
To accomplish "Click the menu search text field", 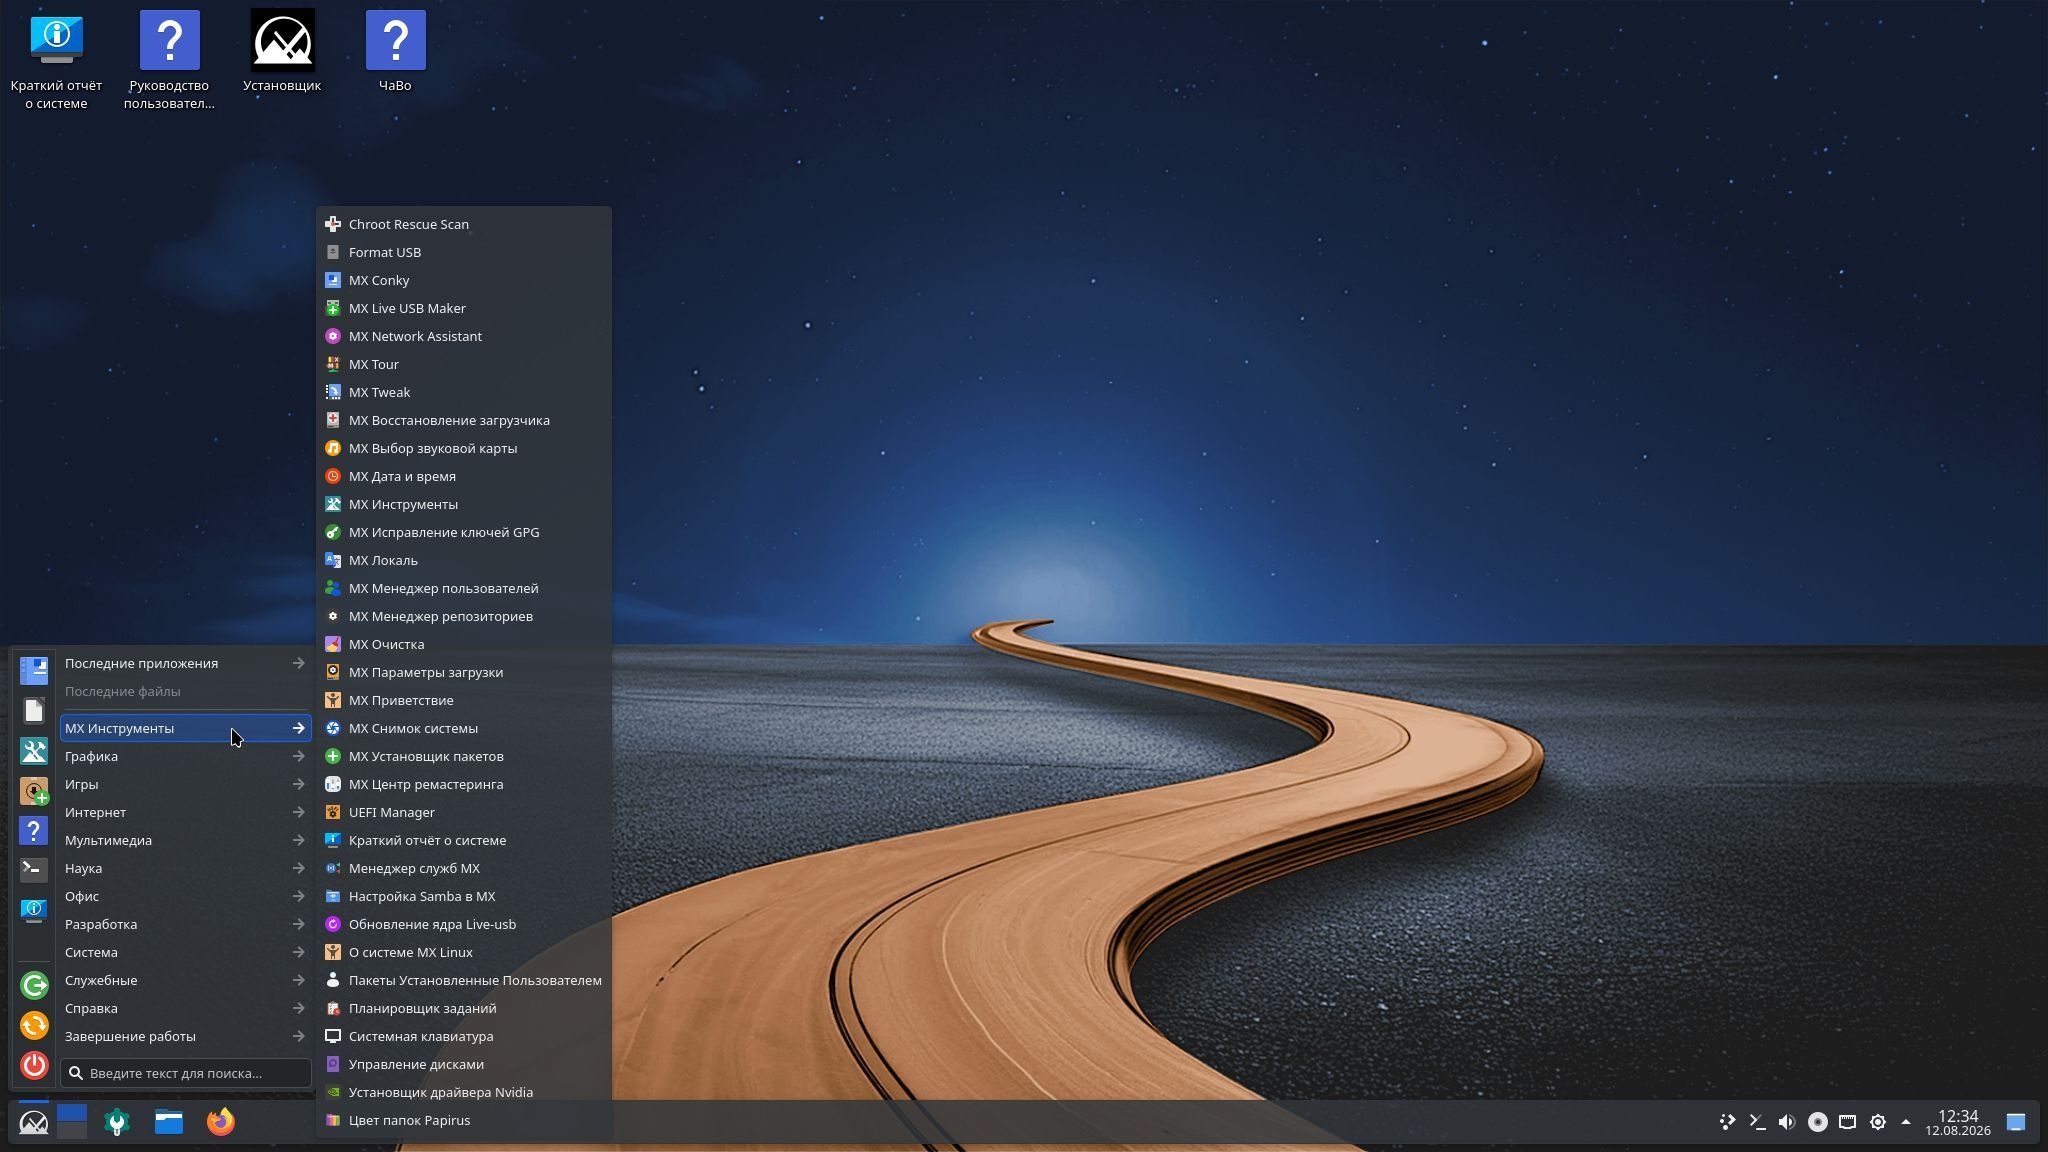I will 186,1073.
